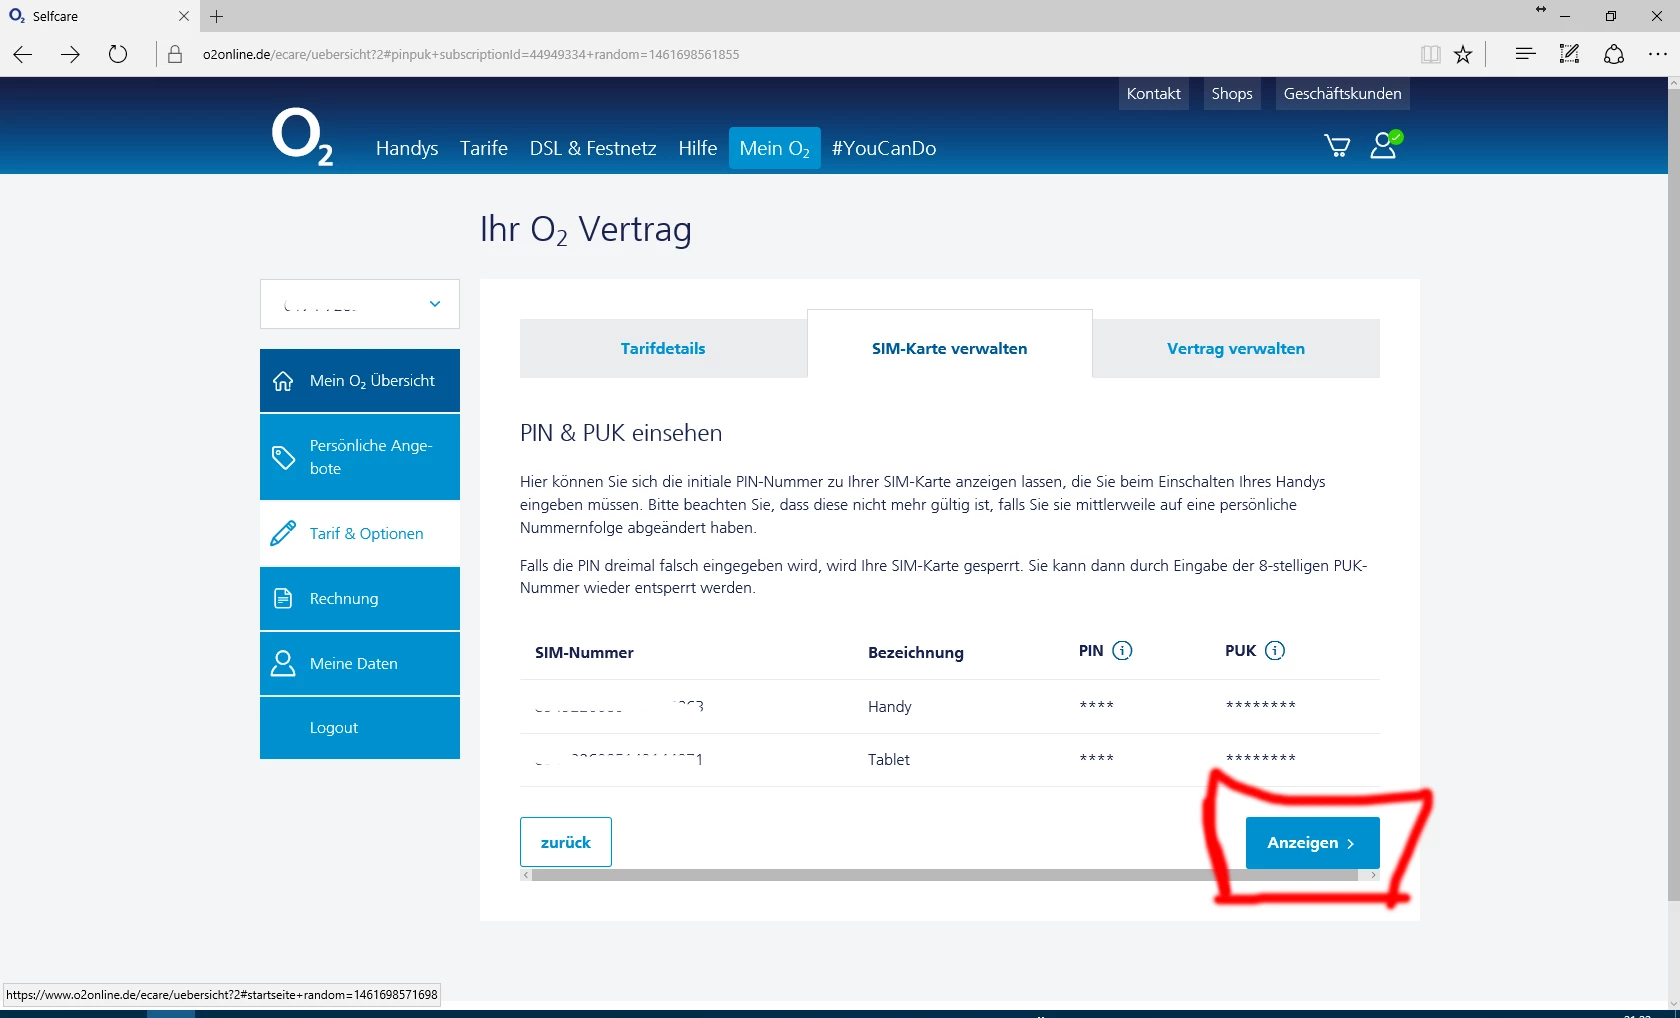Open the web note pen icon
1680x1018 pixels.
coord(1570,54)
